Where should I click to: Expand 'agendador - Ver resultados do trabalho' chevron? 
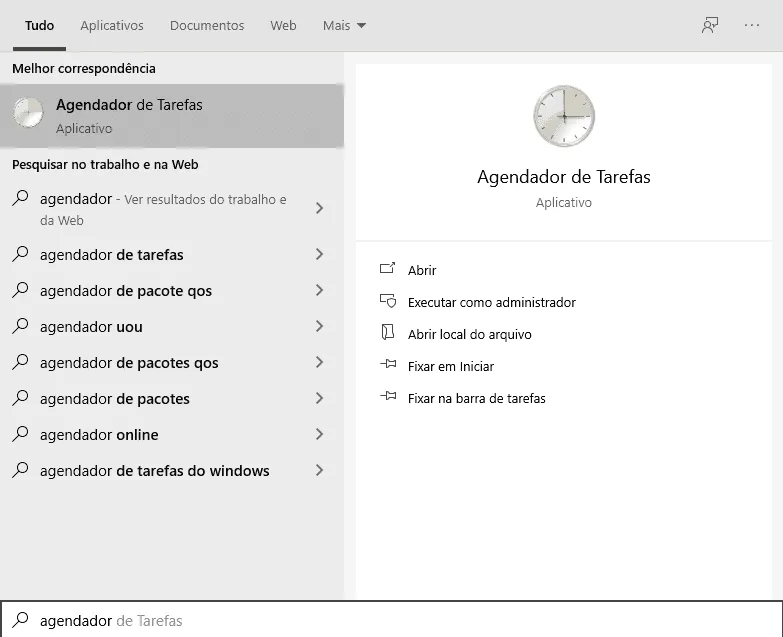(x=320, y=208)
